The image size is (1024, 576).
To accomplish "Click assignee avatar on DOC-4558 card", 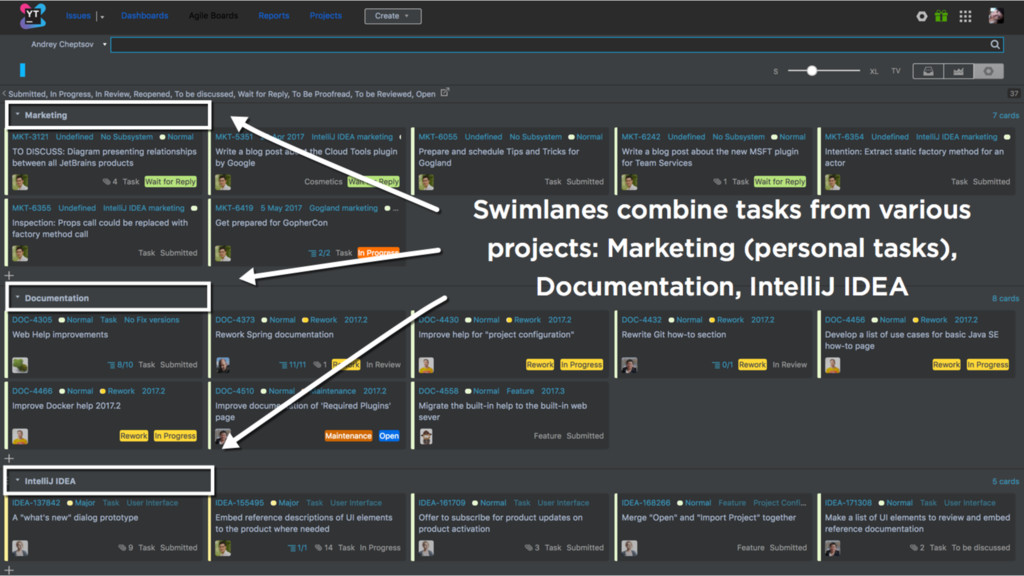I will (426, 436).
